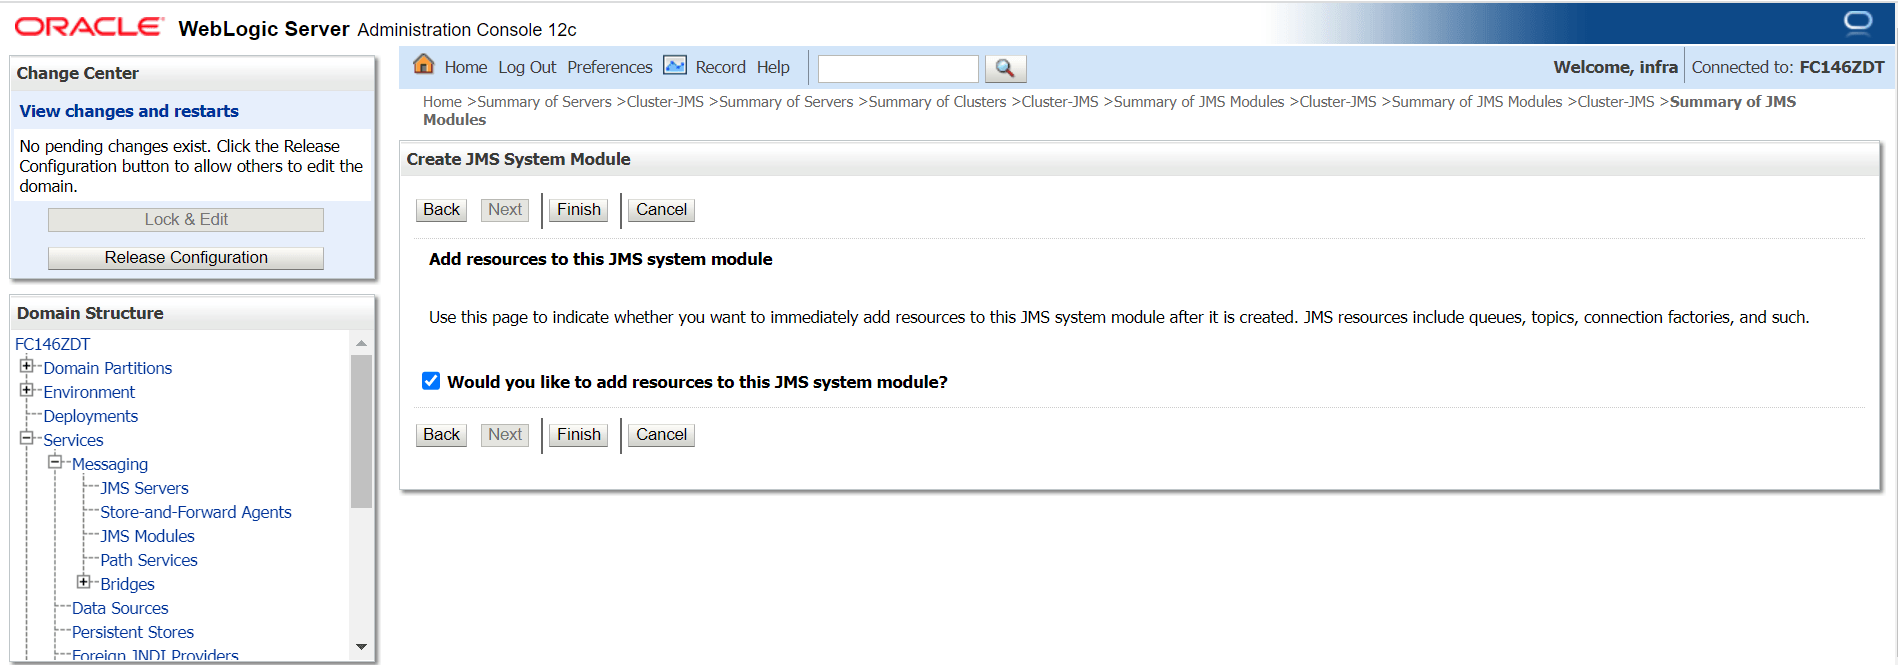
Task: Click the magnifying glass search button
Action: point(1005,68)
